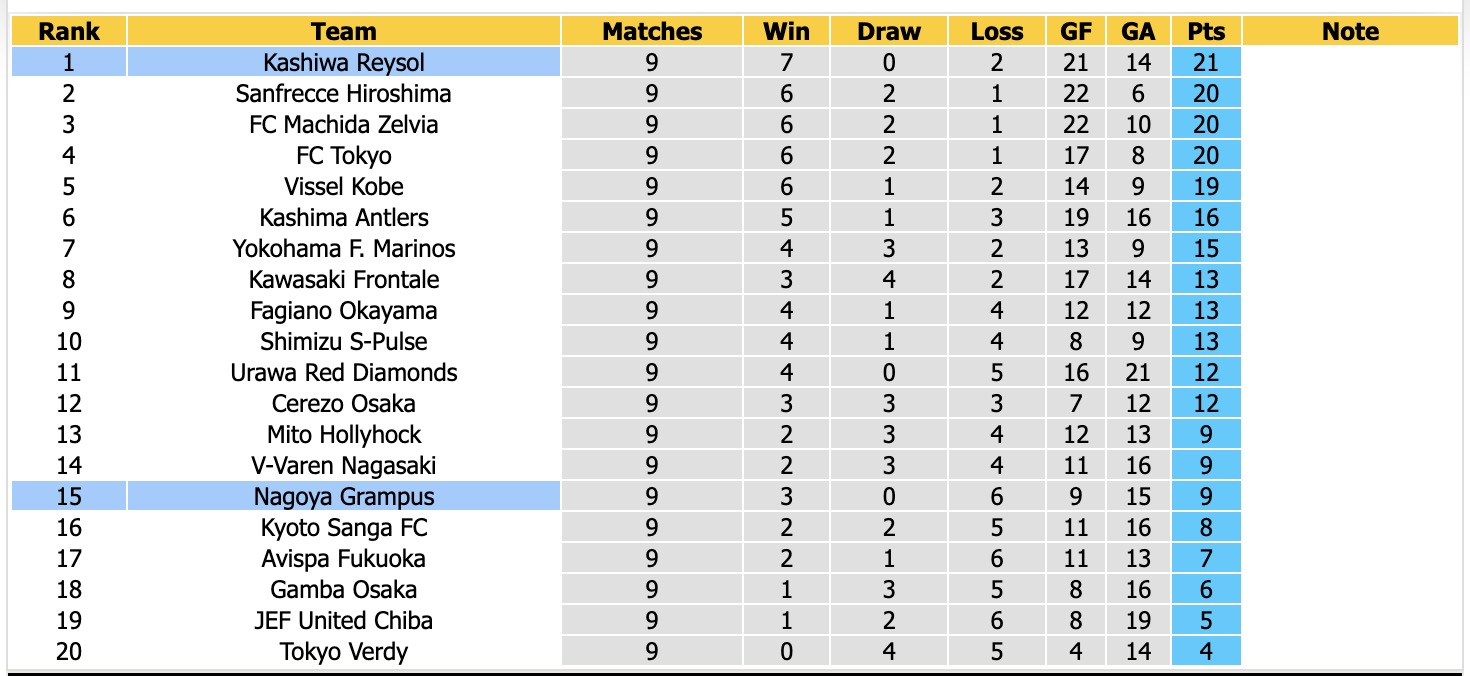Viewport: 1470px width, 676px height.
Task: Click FC Machida Zelvia team name
Action: (x=344, y=124)
